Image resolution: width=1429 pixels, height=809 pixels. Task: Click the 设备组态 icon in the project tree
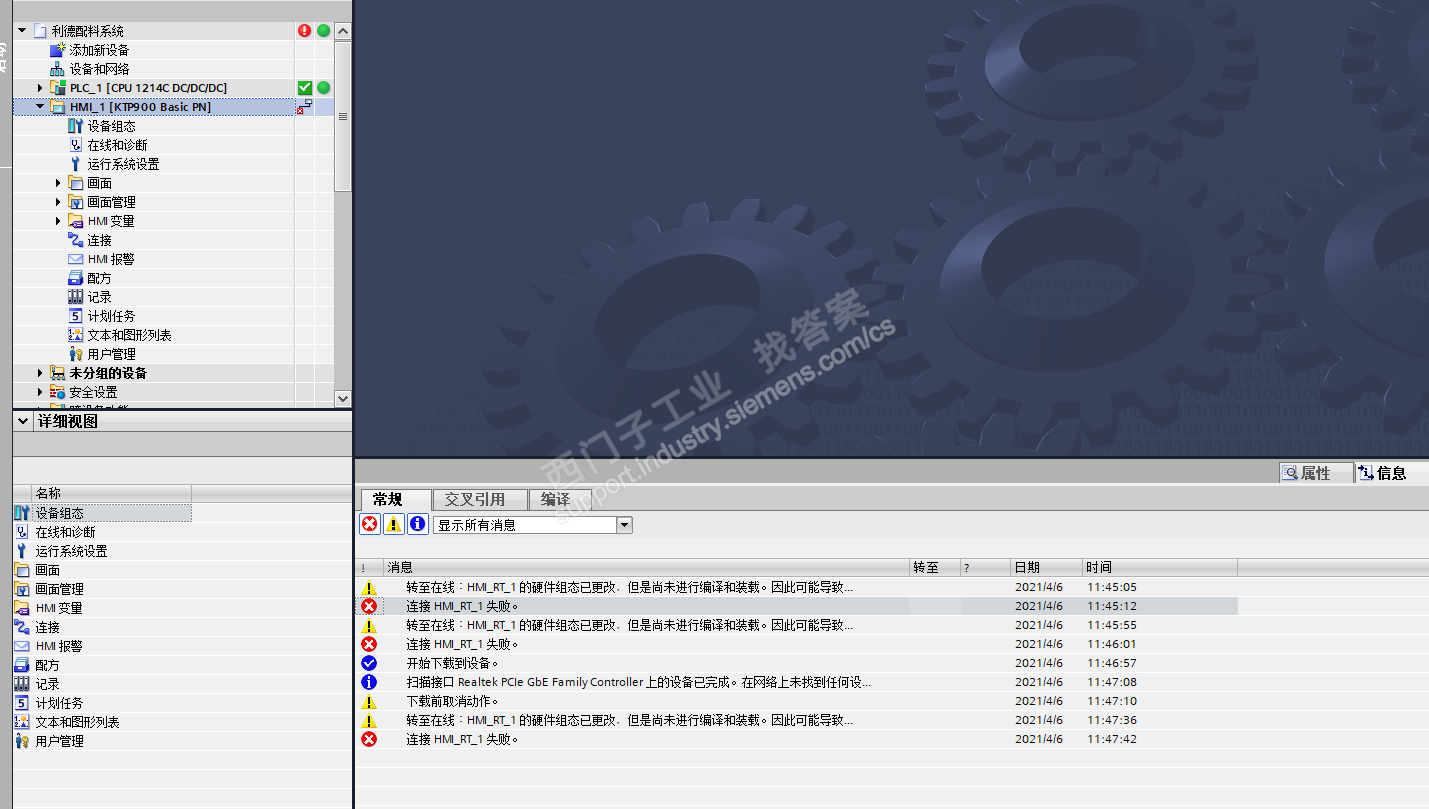click(x=75, y=126)
